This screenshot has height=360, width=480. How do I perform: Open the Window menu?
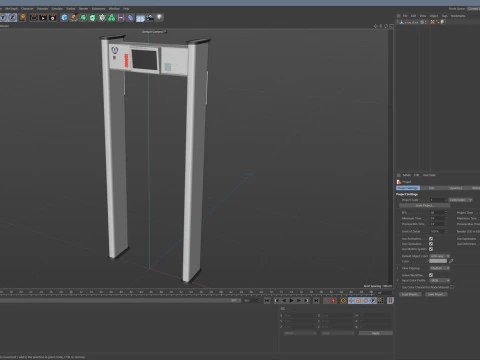click(114, 9)
